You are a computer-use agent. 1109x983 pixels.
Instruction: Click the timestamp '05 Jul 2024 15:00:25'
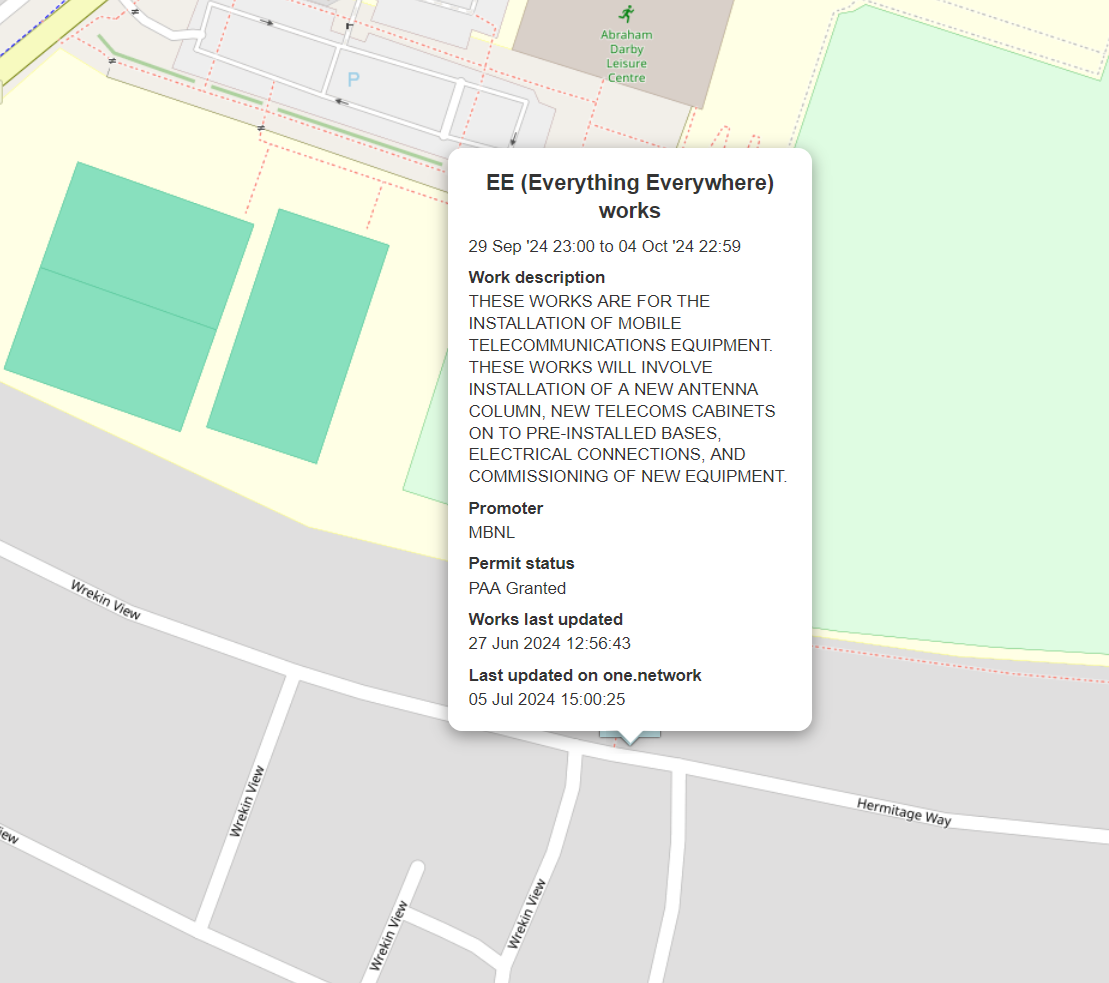tap(547, 699)
